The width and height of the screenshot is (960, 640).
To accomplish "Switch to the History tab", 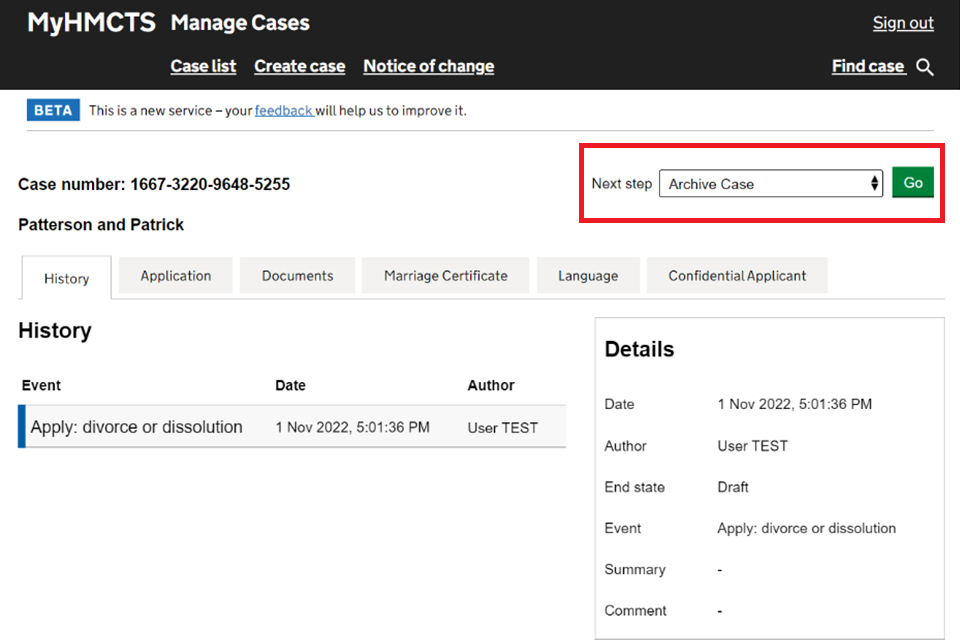I will (67, 278).
